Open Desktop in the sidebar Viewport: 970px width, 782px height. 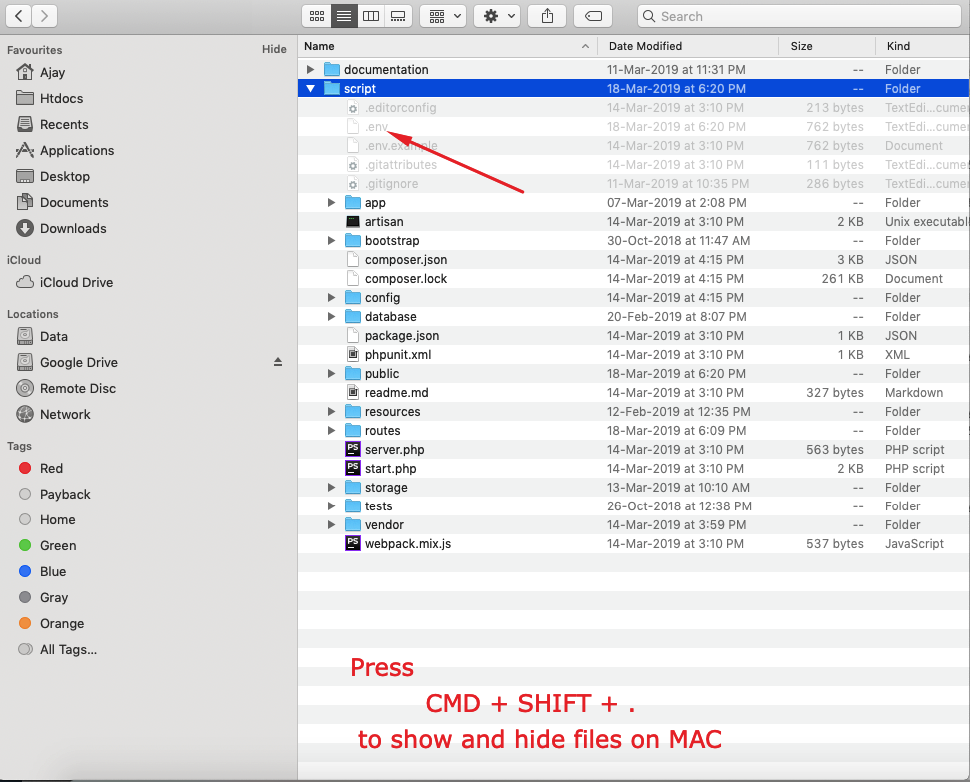click(64, 176)
